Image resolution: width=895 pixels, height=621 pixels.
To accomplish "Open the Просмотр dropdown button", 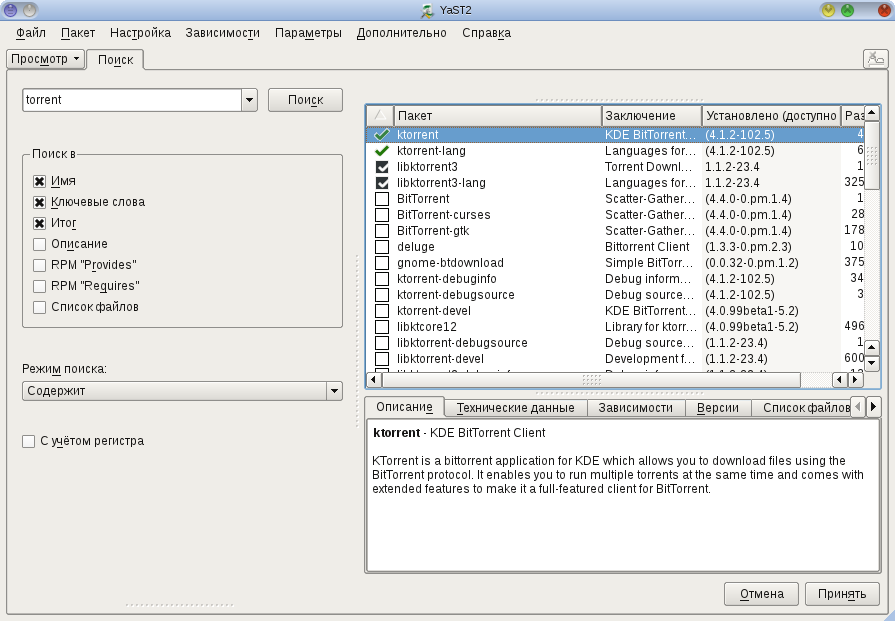I will coord(45,59).
